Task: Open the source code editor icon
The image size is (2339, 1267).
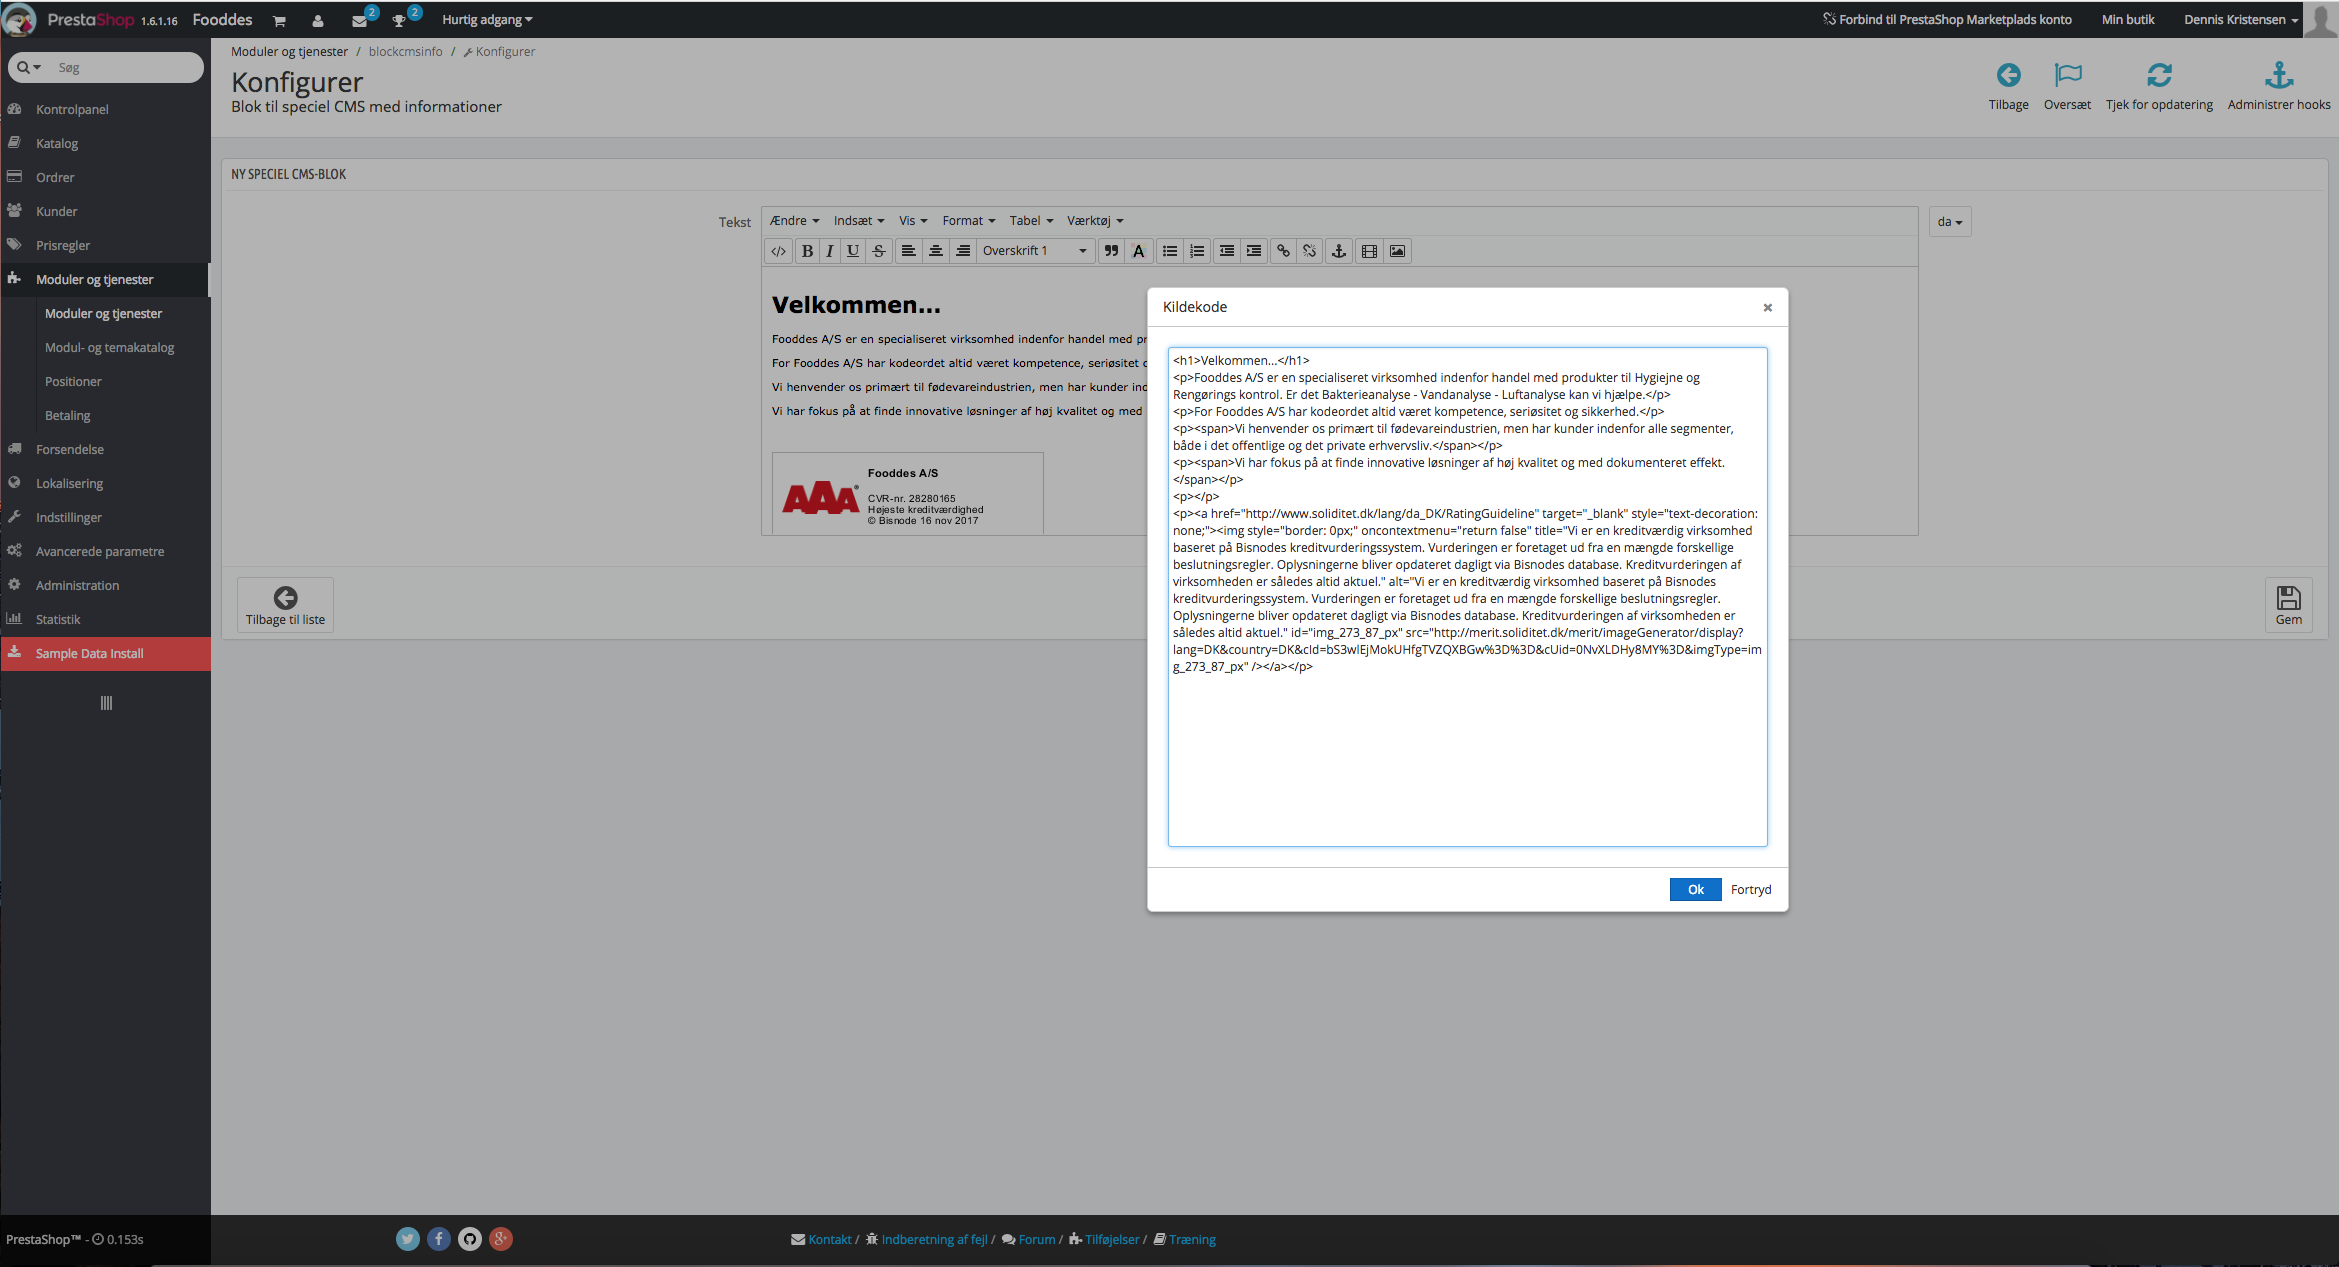Action: 778,251
